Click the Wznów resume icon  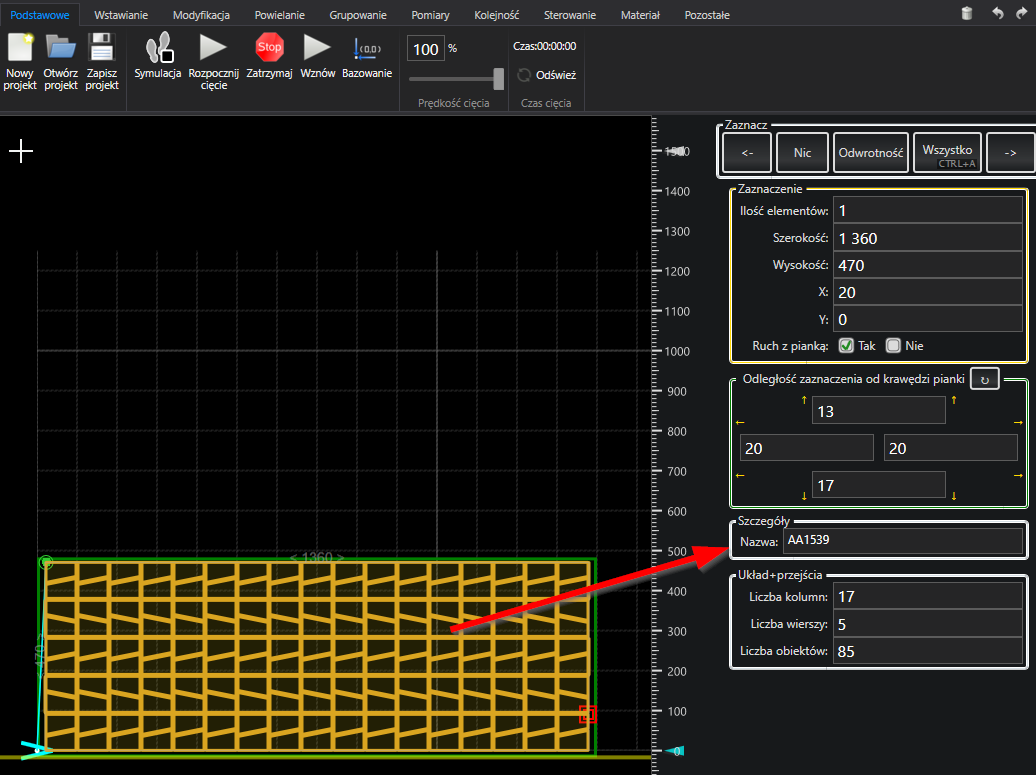click(x=317, y=47)
